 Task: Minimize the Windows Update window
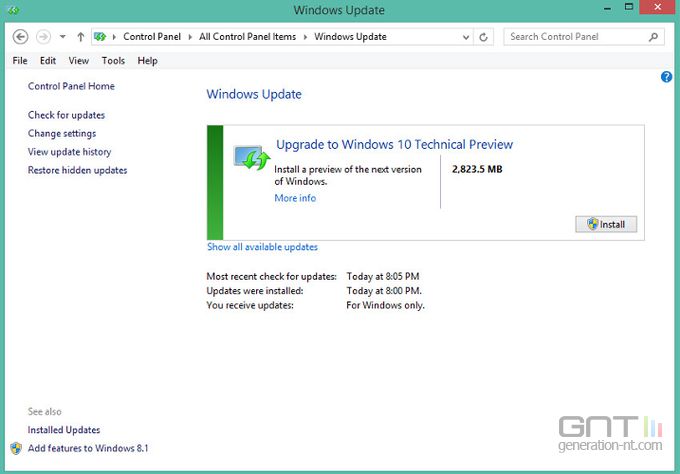(608, 8)
